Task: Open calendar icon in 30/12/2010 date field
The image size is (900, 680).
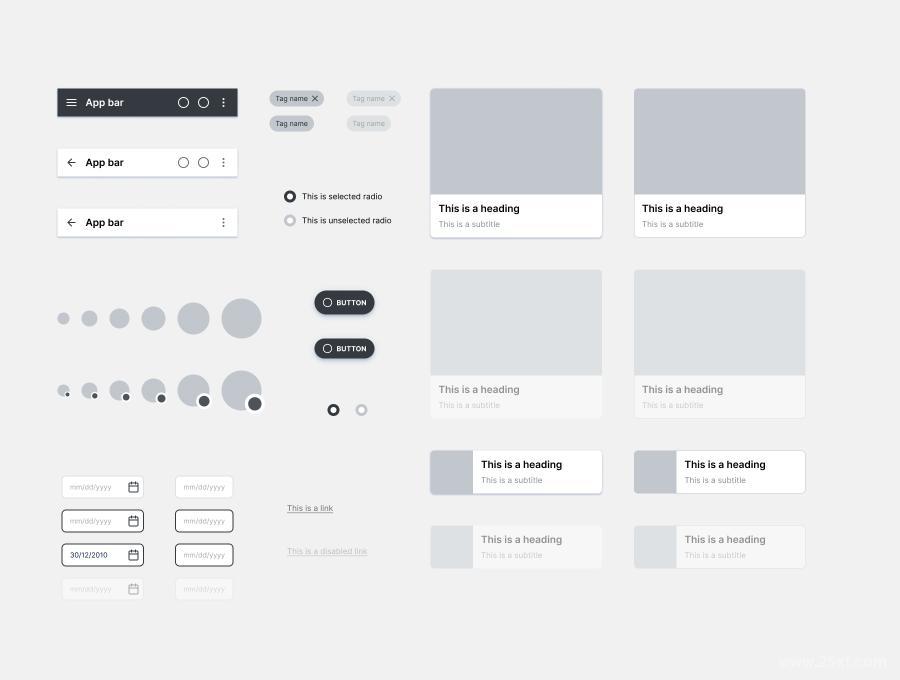Action: coord(133,555)
